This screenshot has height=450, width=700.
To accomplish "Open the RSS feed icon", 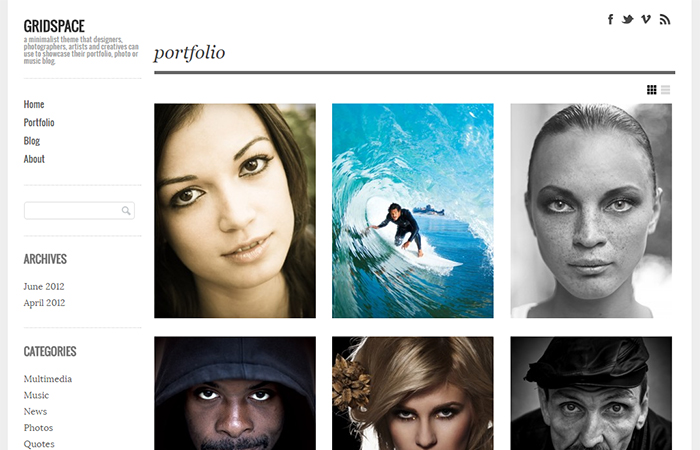I will pos(665,20).
